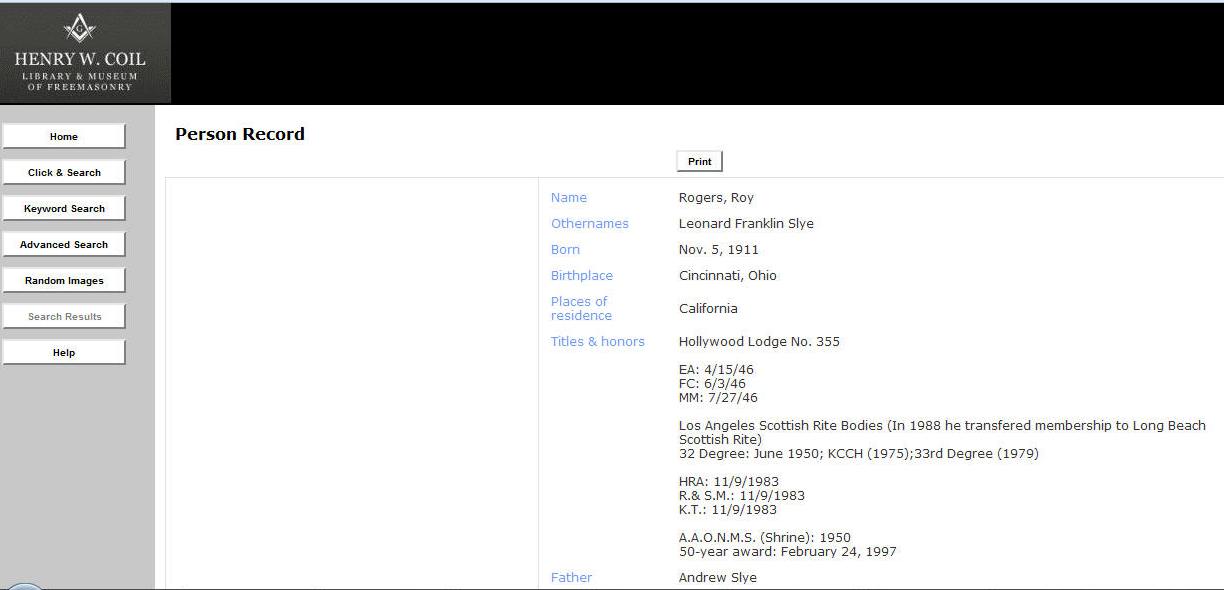Image resolution: width=1224 pixels, height=590 pixels.
Task: Select the 'EA: 4/15/46' line
Action: tap(716, 370)
